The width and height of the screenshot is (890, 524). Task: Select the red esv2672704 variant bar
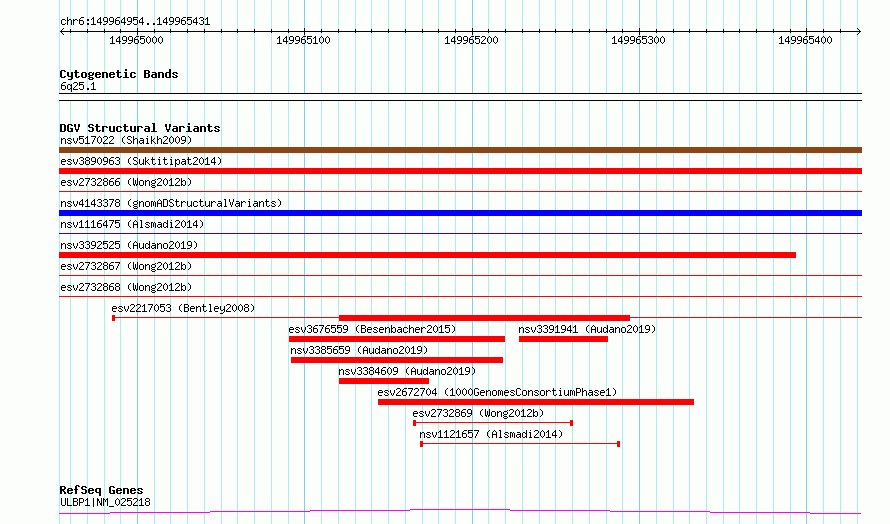click(536, 402)
